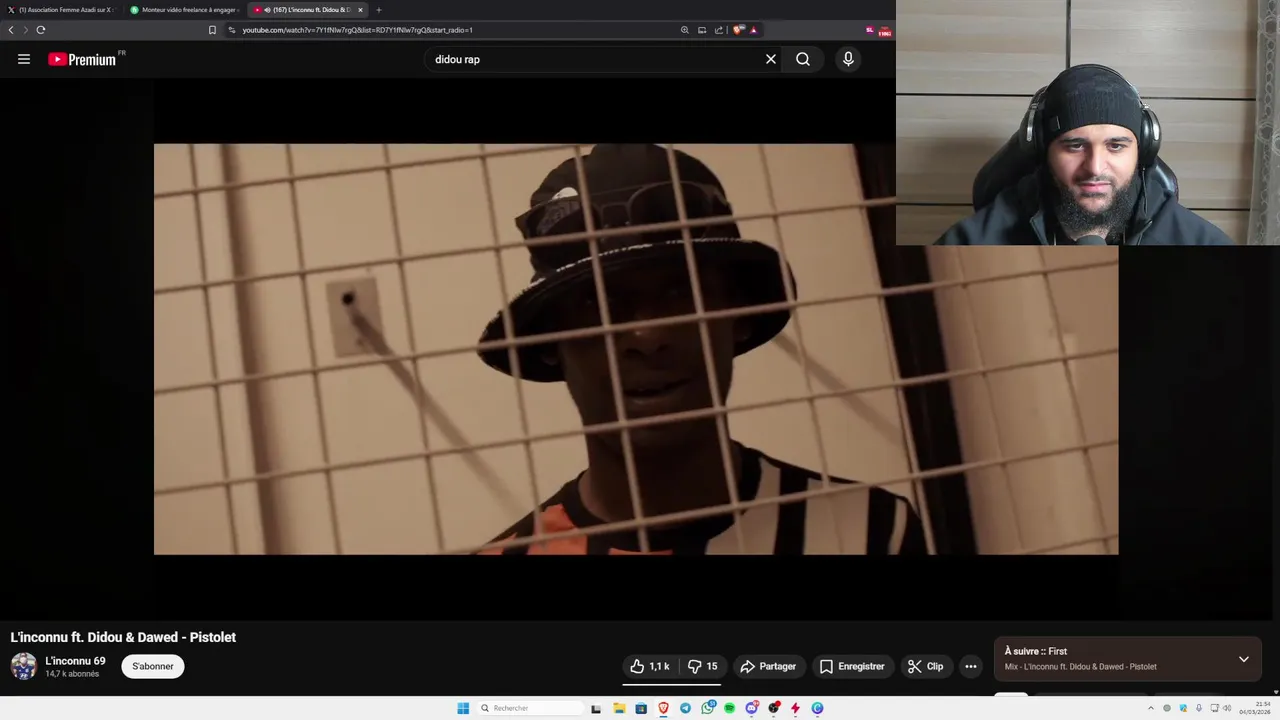Go forward in browser history
Viewport: 1280px width, 720px height.
pyautogui.click(x=26, y=30)
